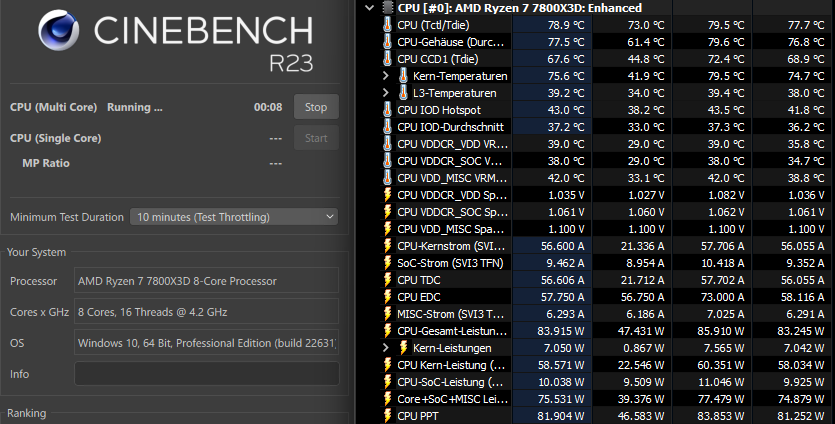Select the CPU PPT sensor row
The width and height of the screenshot is (835, 424).
click(607, 416)
